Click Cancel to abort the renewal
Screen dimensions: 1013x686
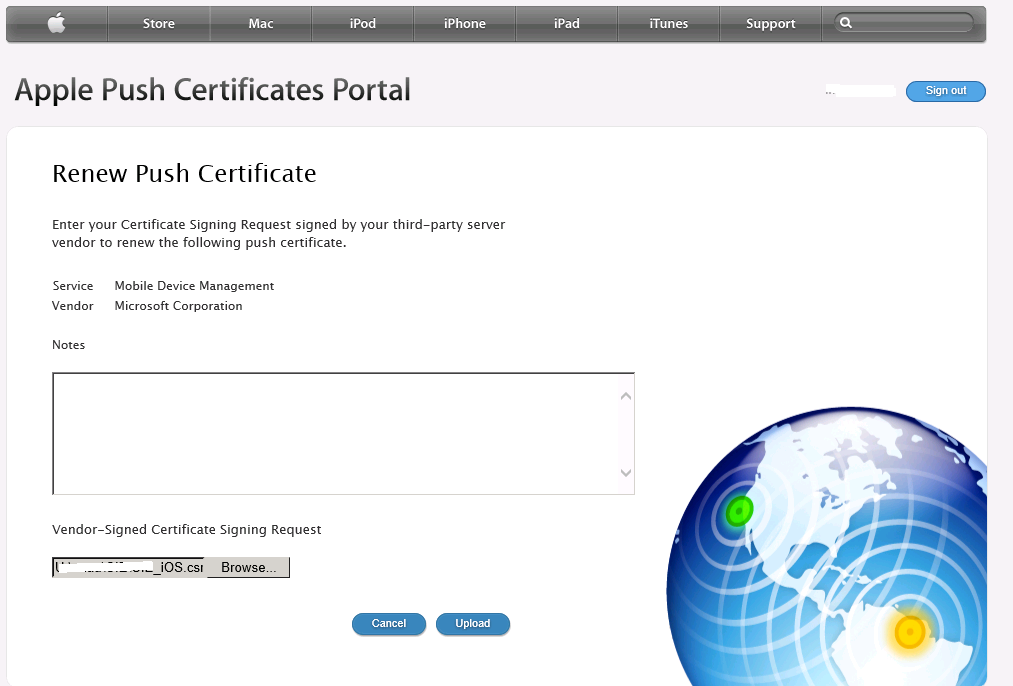388,623
